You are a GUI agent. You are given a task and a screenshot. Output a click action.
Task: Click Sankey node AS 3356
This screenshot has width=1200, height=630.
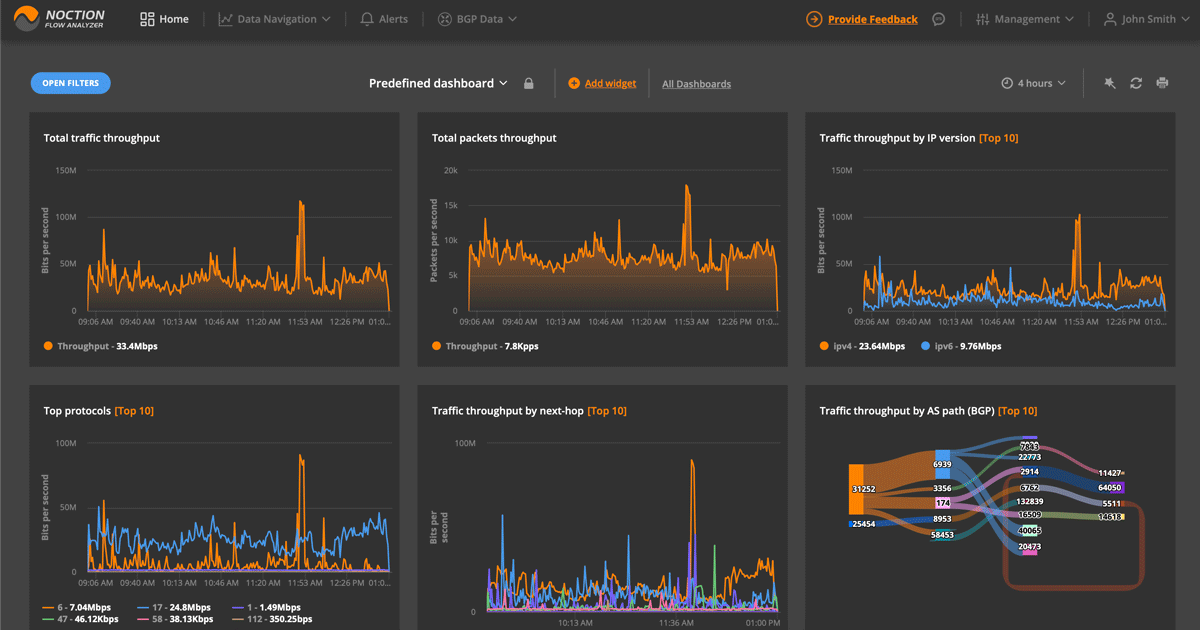click(x=942, y=488)
